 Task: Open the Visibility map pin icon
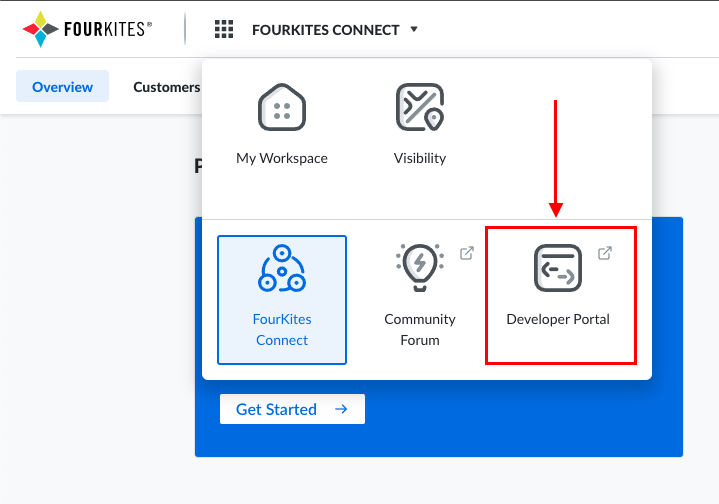420,107
